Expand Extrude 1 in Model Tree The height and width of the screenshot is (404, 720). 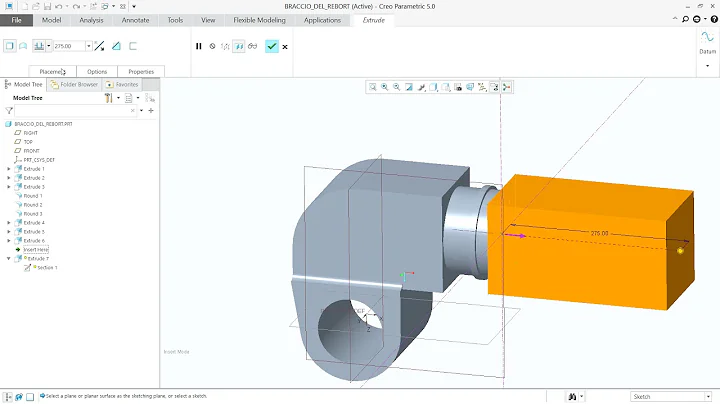(x=9, y=169)
